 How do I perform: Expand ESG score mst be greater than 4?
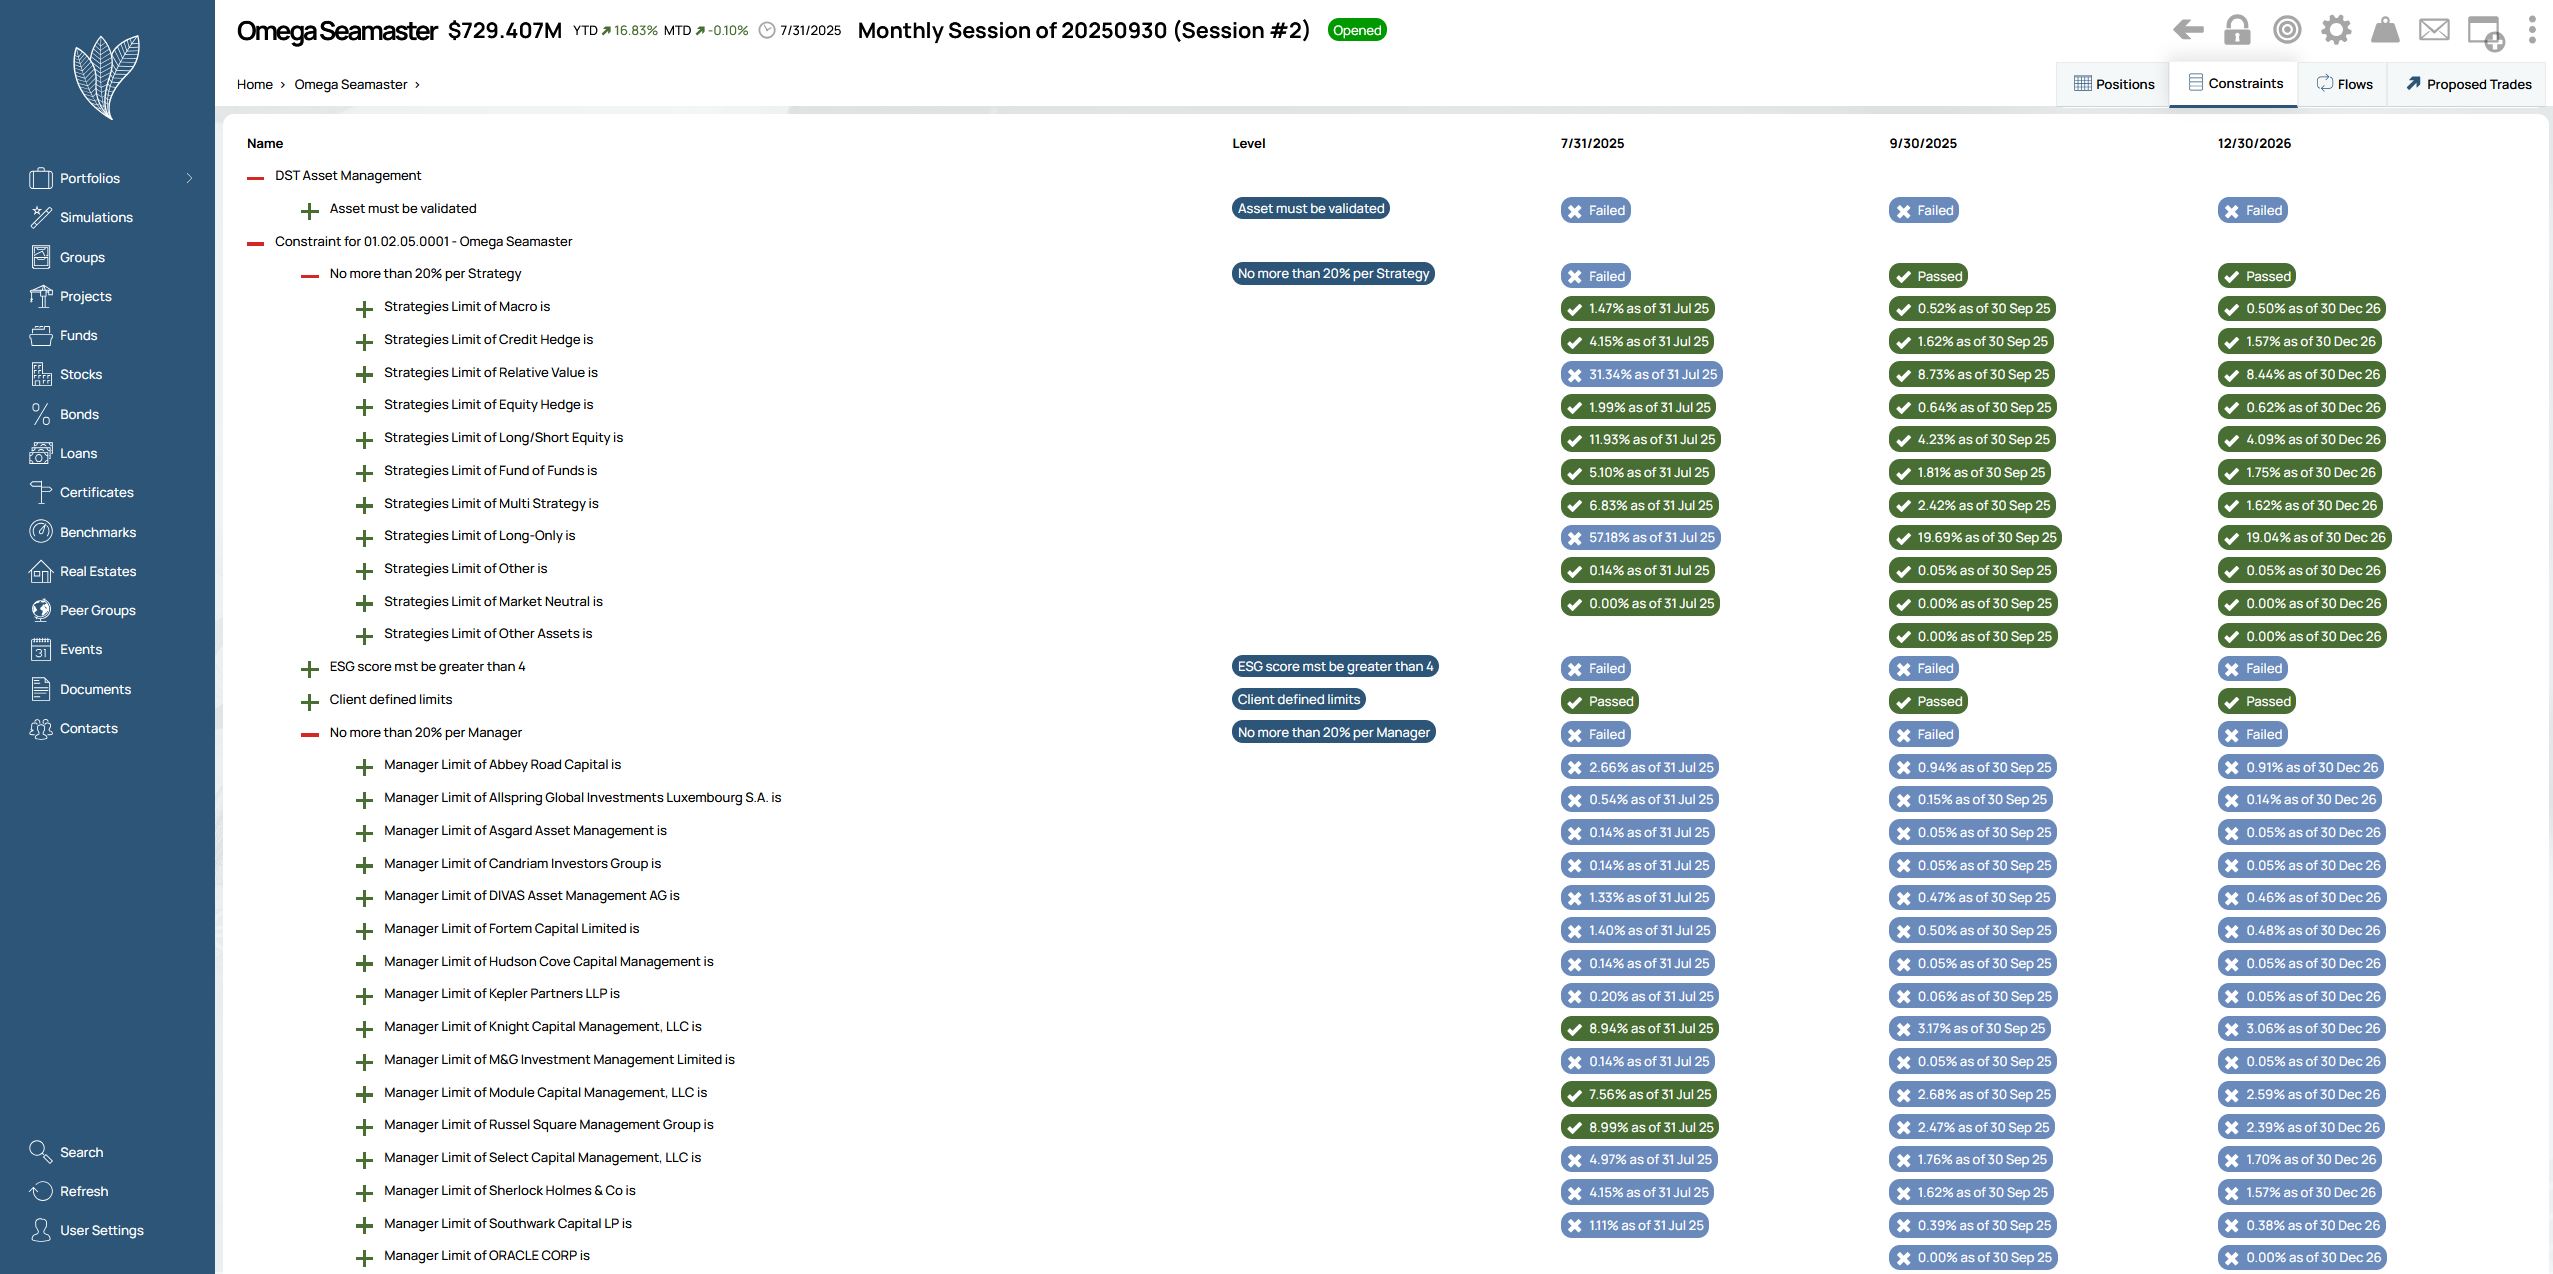(x=310, y=668)
